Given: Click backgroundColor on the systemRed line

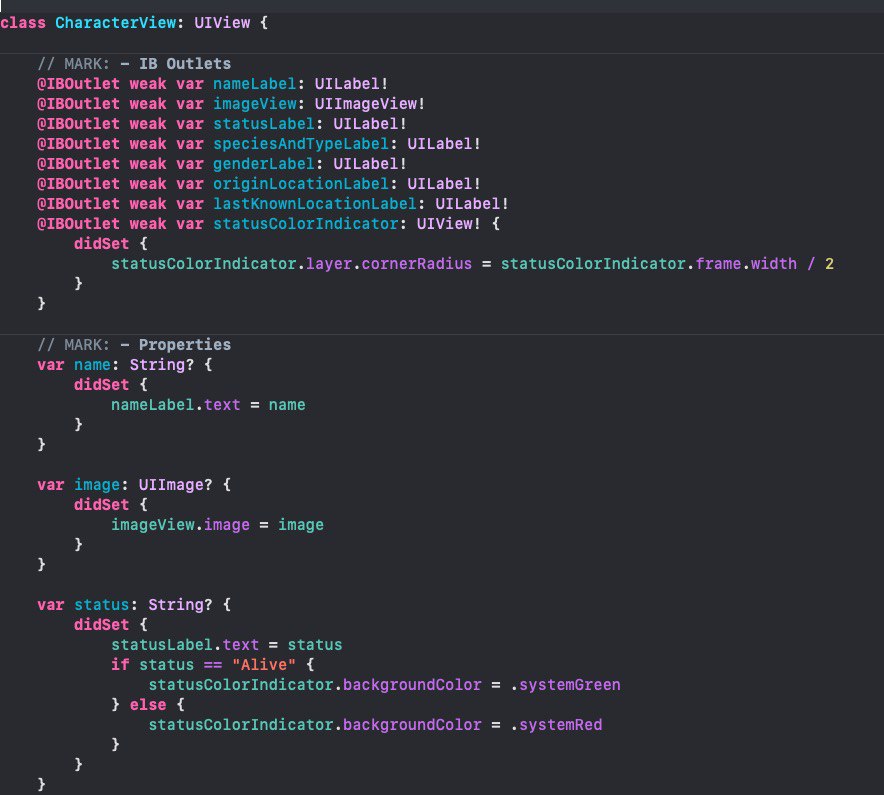Looking at the screenshot, I should click(x=412, y=725).
